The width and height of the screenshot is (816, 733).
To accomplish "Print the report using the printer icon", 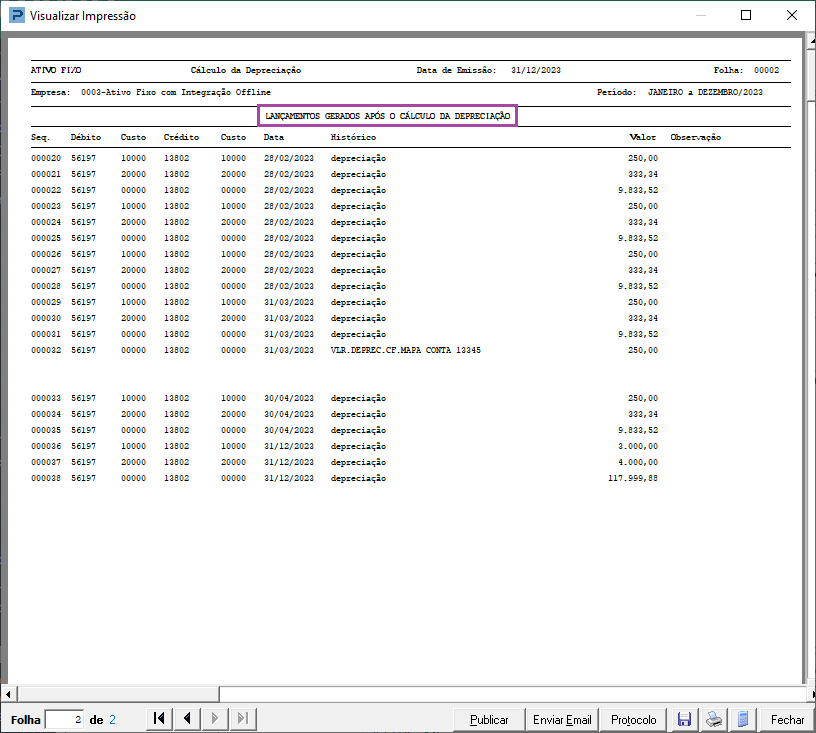I will click(714, 719).
